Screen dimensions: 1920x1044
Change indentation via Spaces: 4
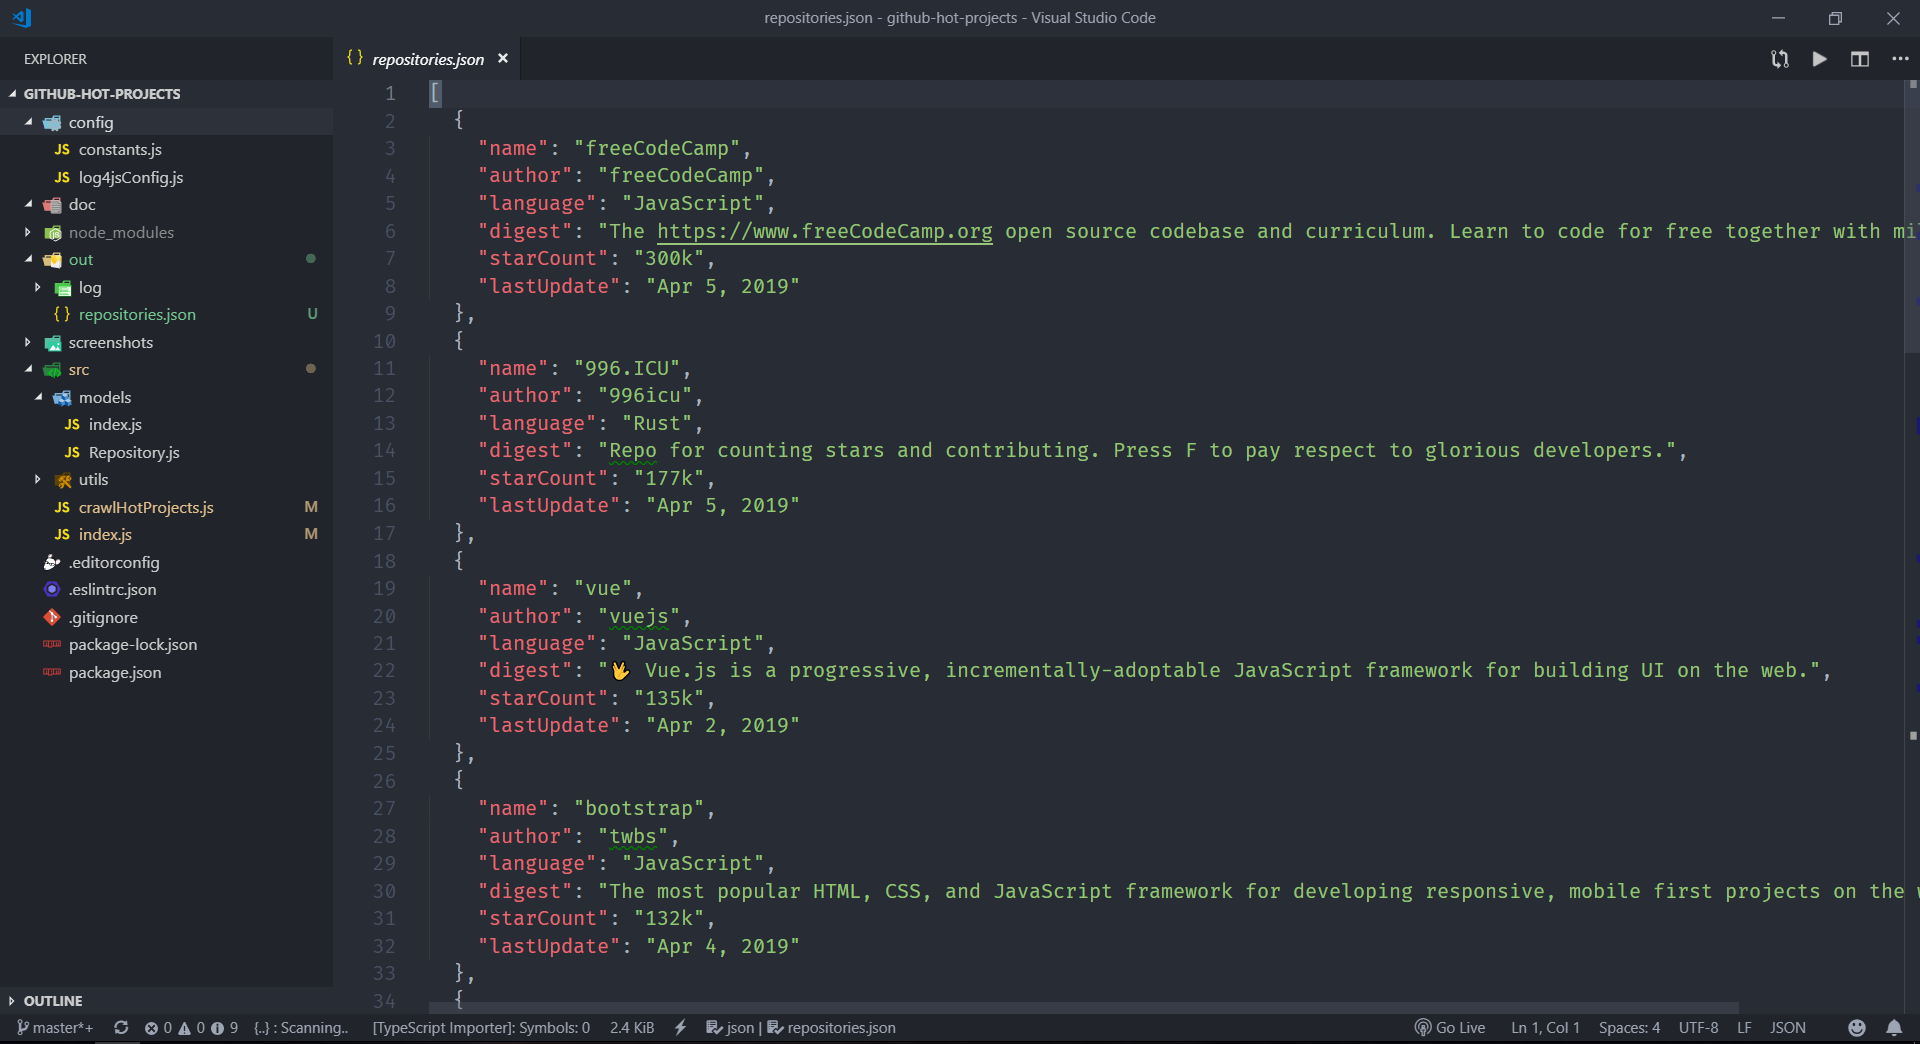(1629, 1028)
